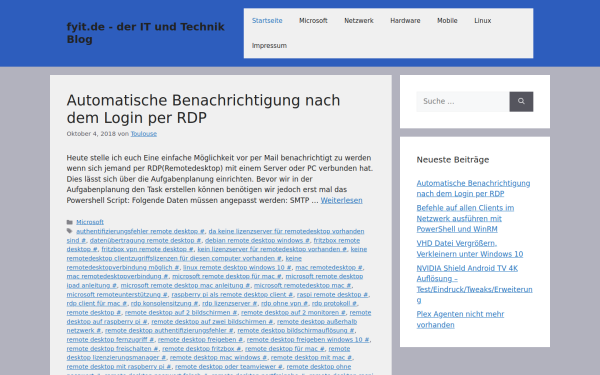
Task: Open sidebar post Plex Agenten nicht mehr vorhanden
Action: pyautogui.click(x=460, y=320)
